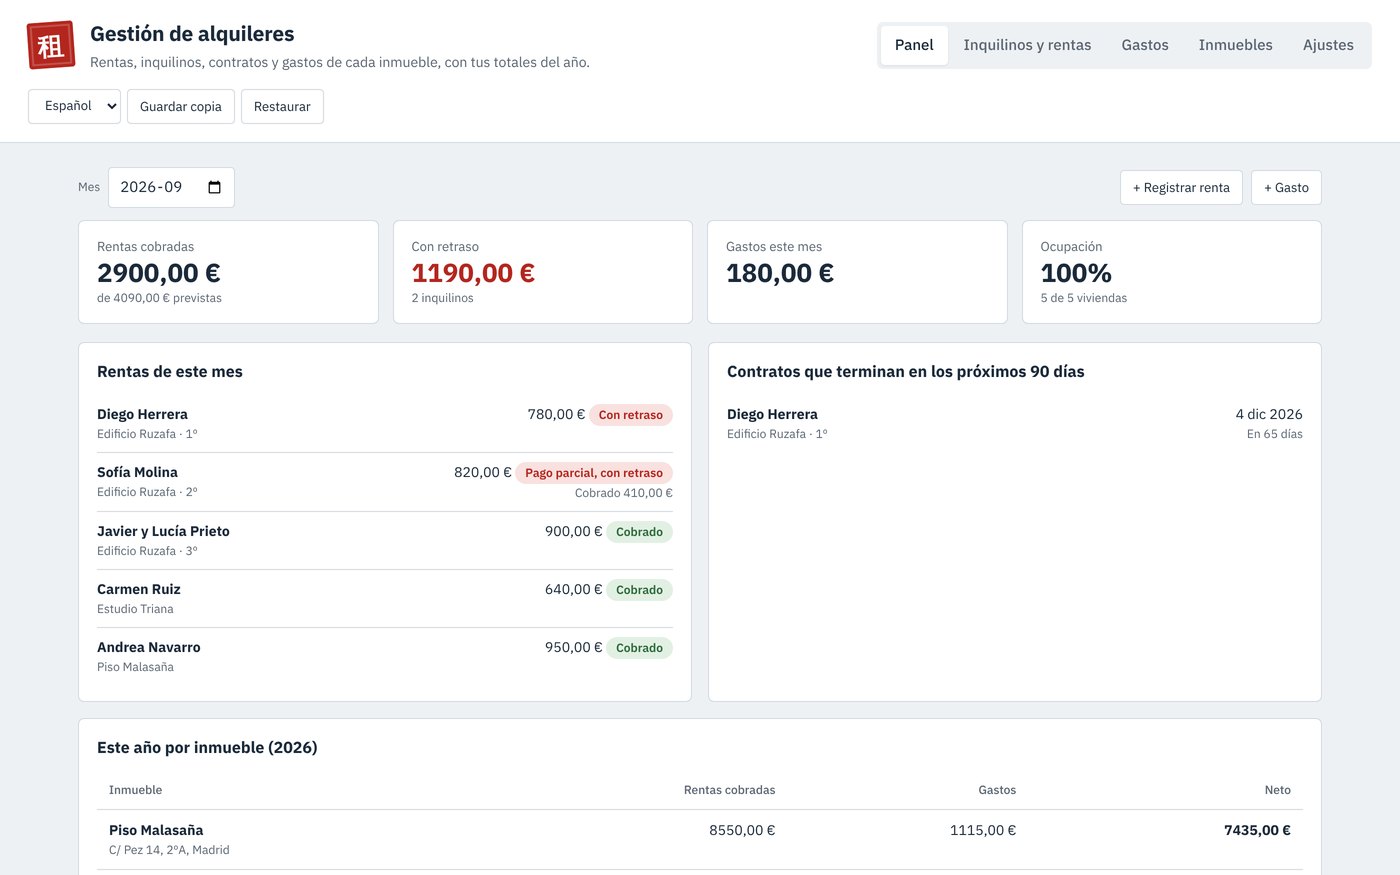Viewport: 1400px width, 875px height.
Task: Click the Con retraso badge for Diego Herrera
Action: tap(630, 415)
